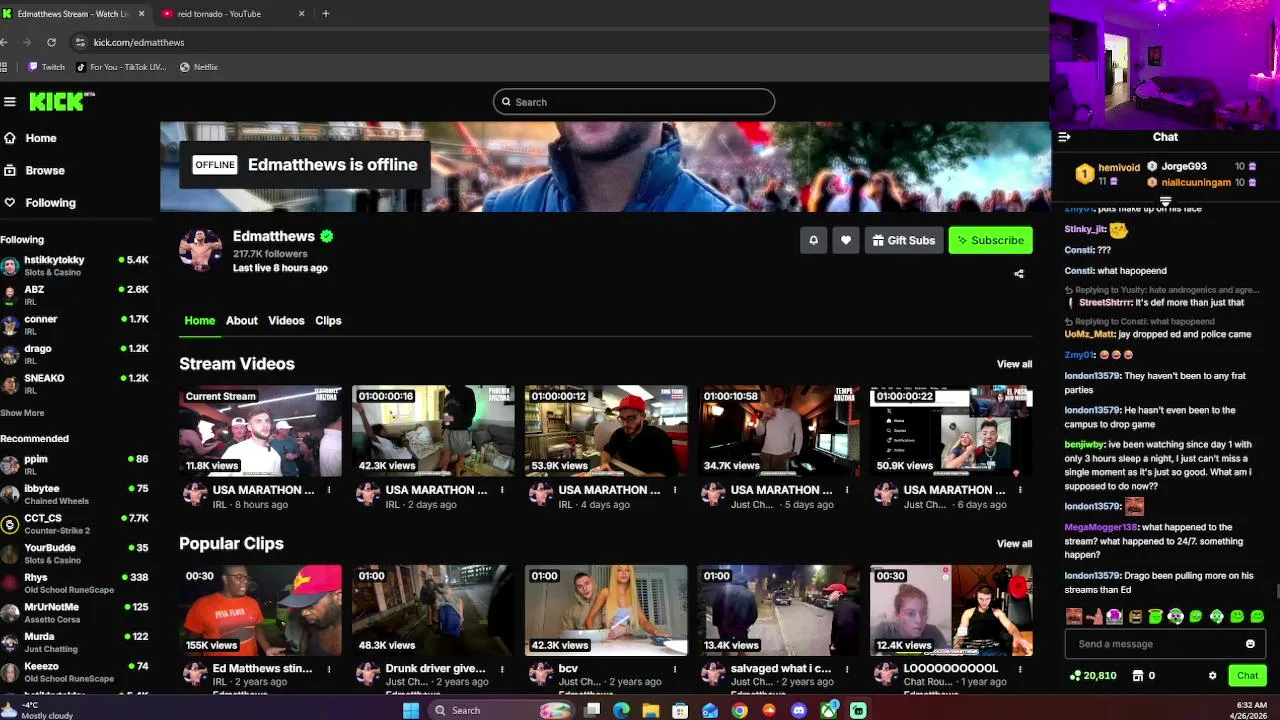
Task: Open the chat shop icon showing 0
Action: pos(1144,676)
